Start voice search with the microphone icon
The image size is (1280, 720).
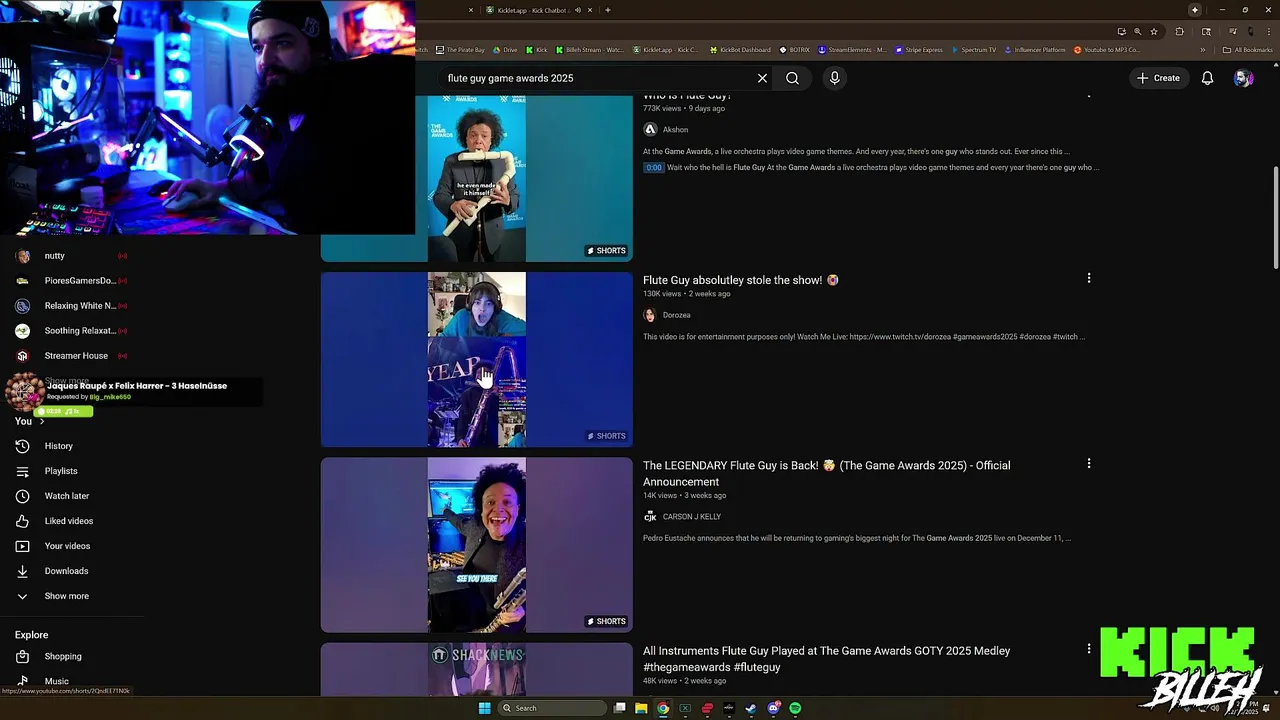835,78
